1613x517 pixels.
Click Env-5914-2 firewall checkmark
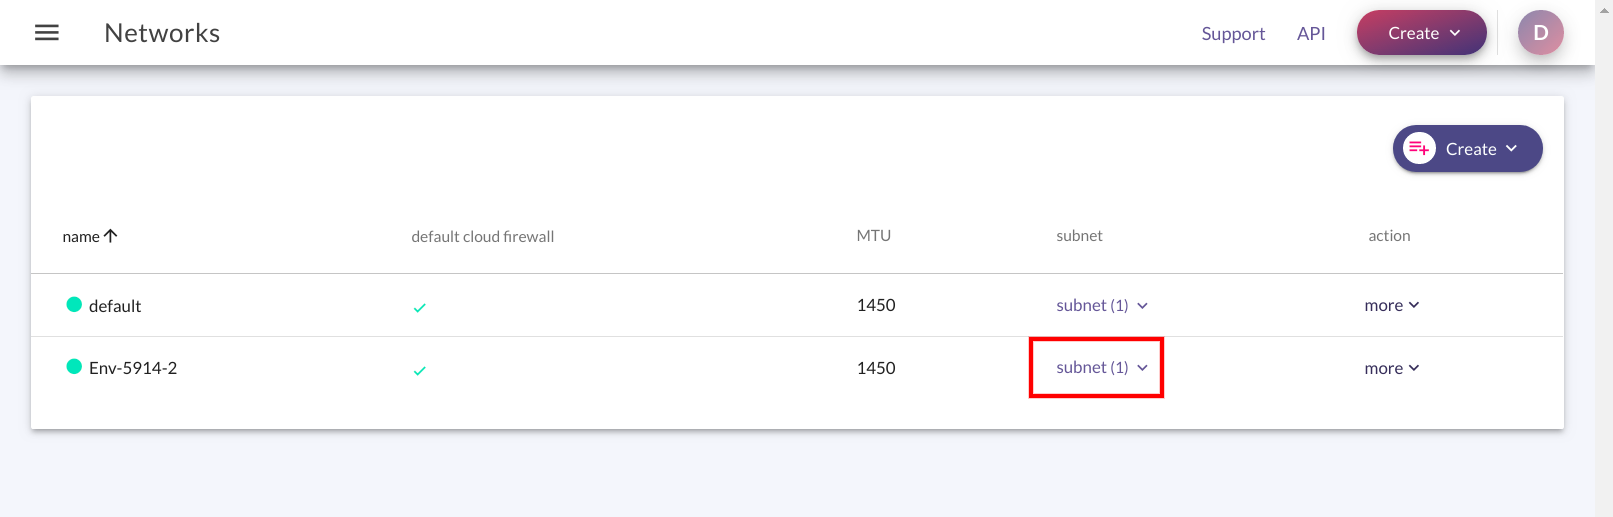420,371
